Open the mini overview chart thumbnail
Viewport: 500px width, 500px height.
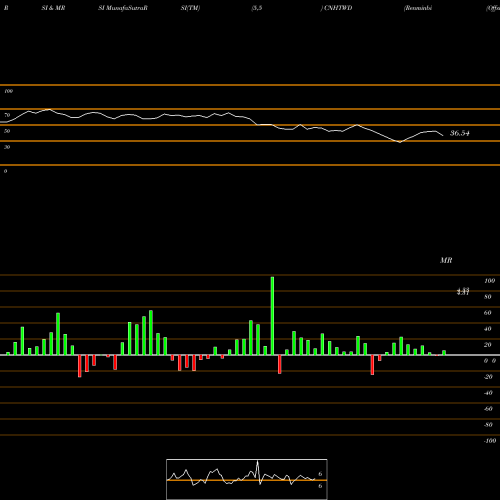[x=247, y=479]
